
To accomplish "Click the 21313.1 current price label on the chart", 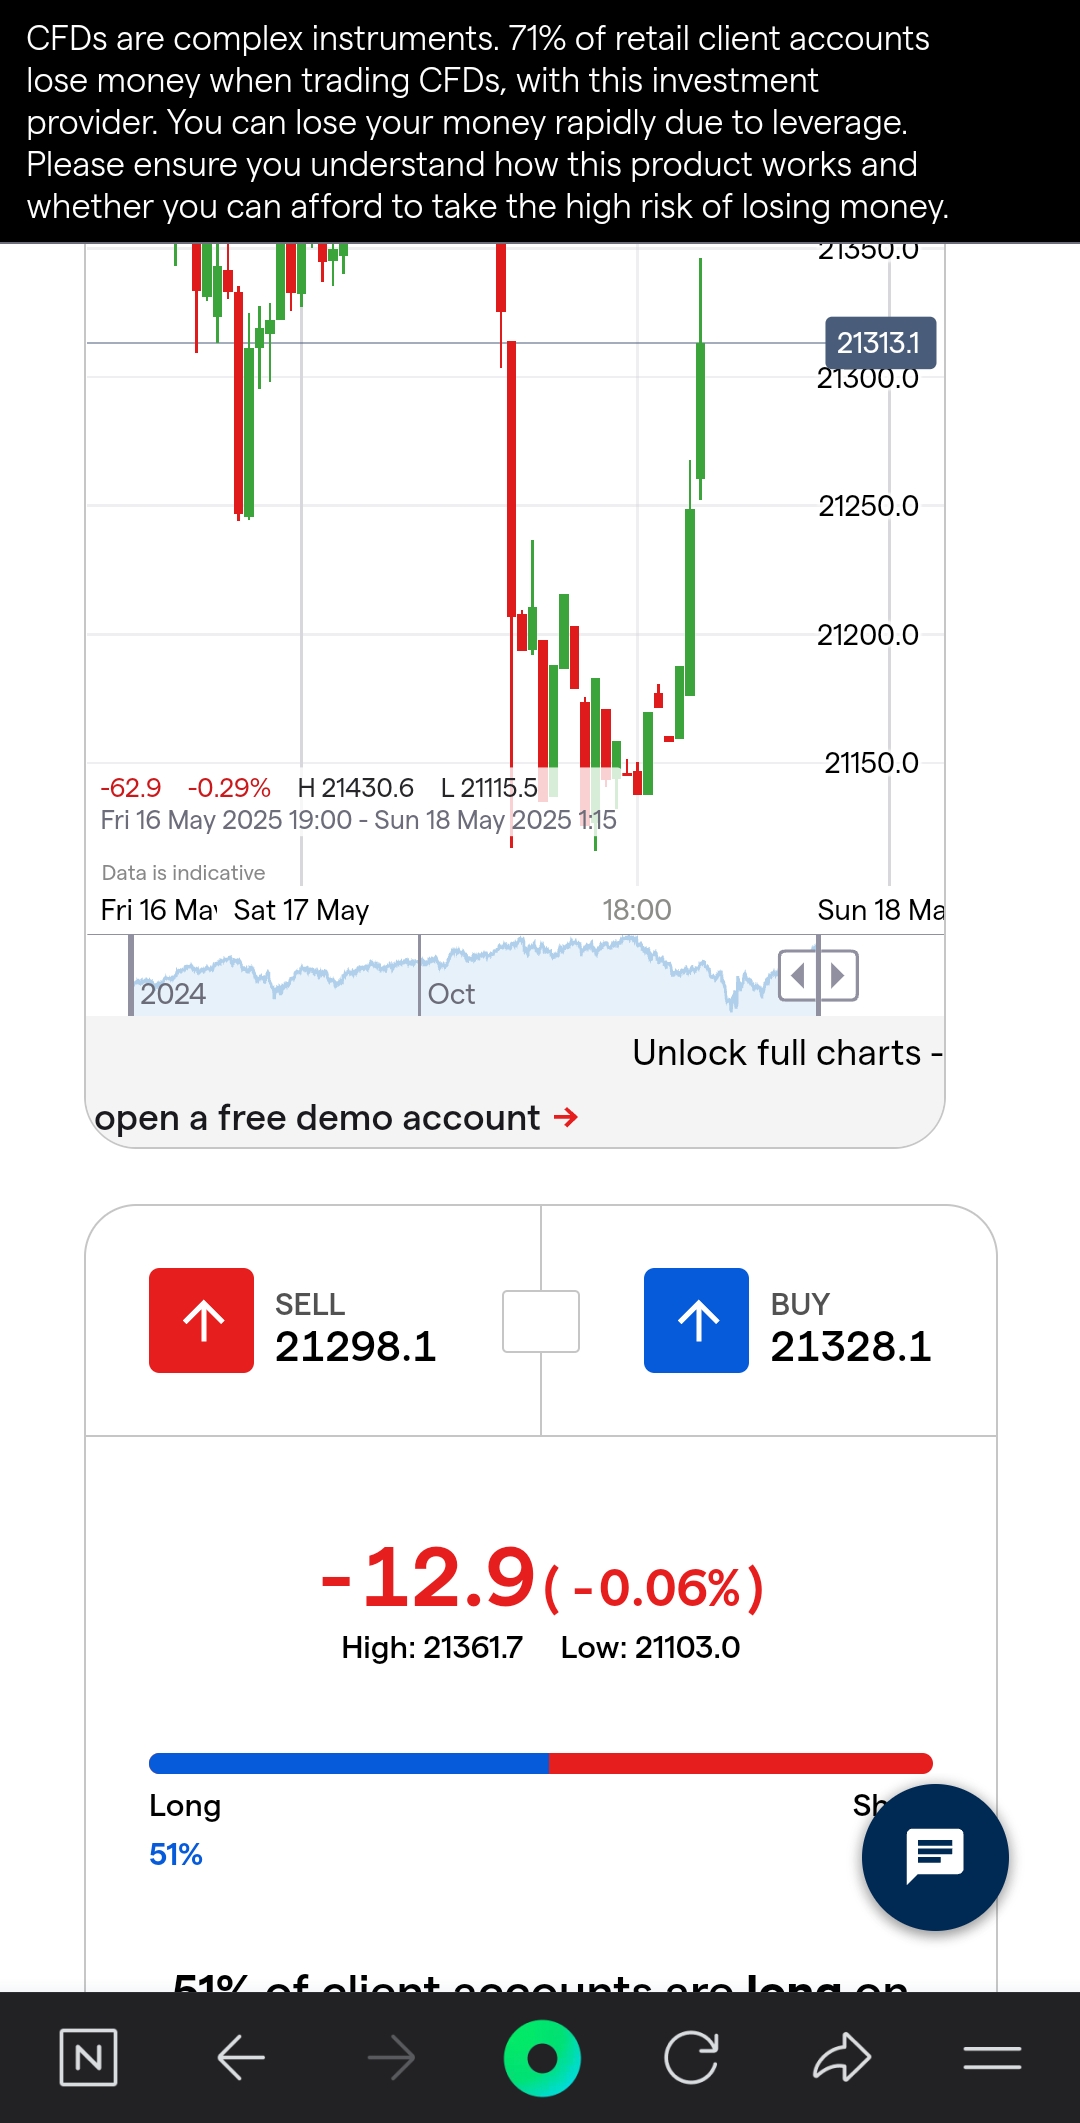I will [879, 343].
